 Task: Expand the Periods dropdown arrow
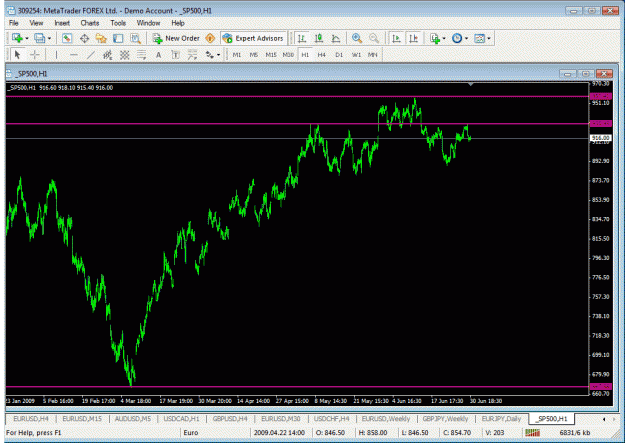tap(466, 39)
